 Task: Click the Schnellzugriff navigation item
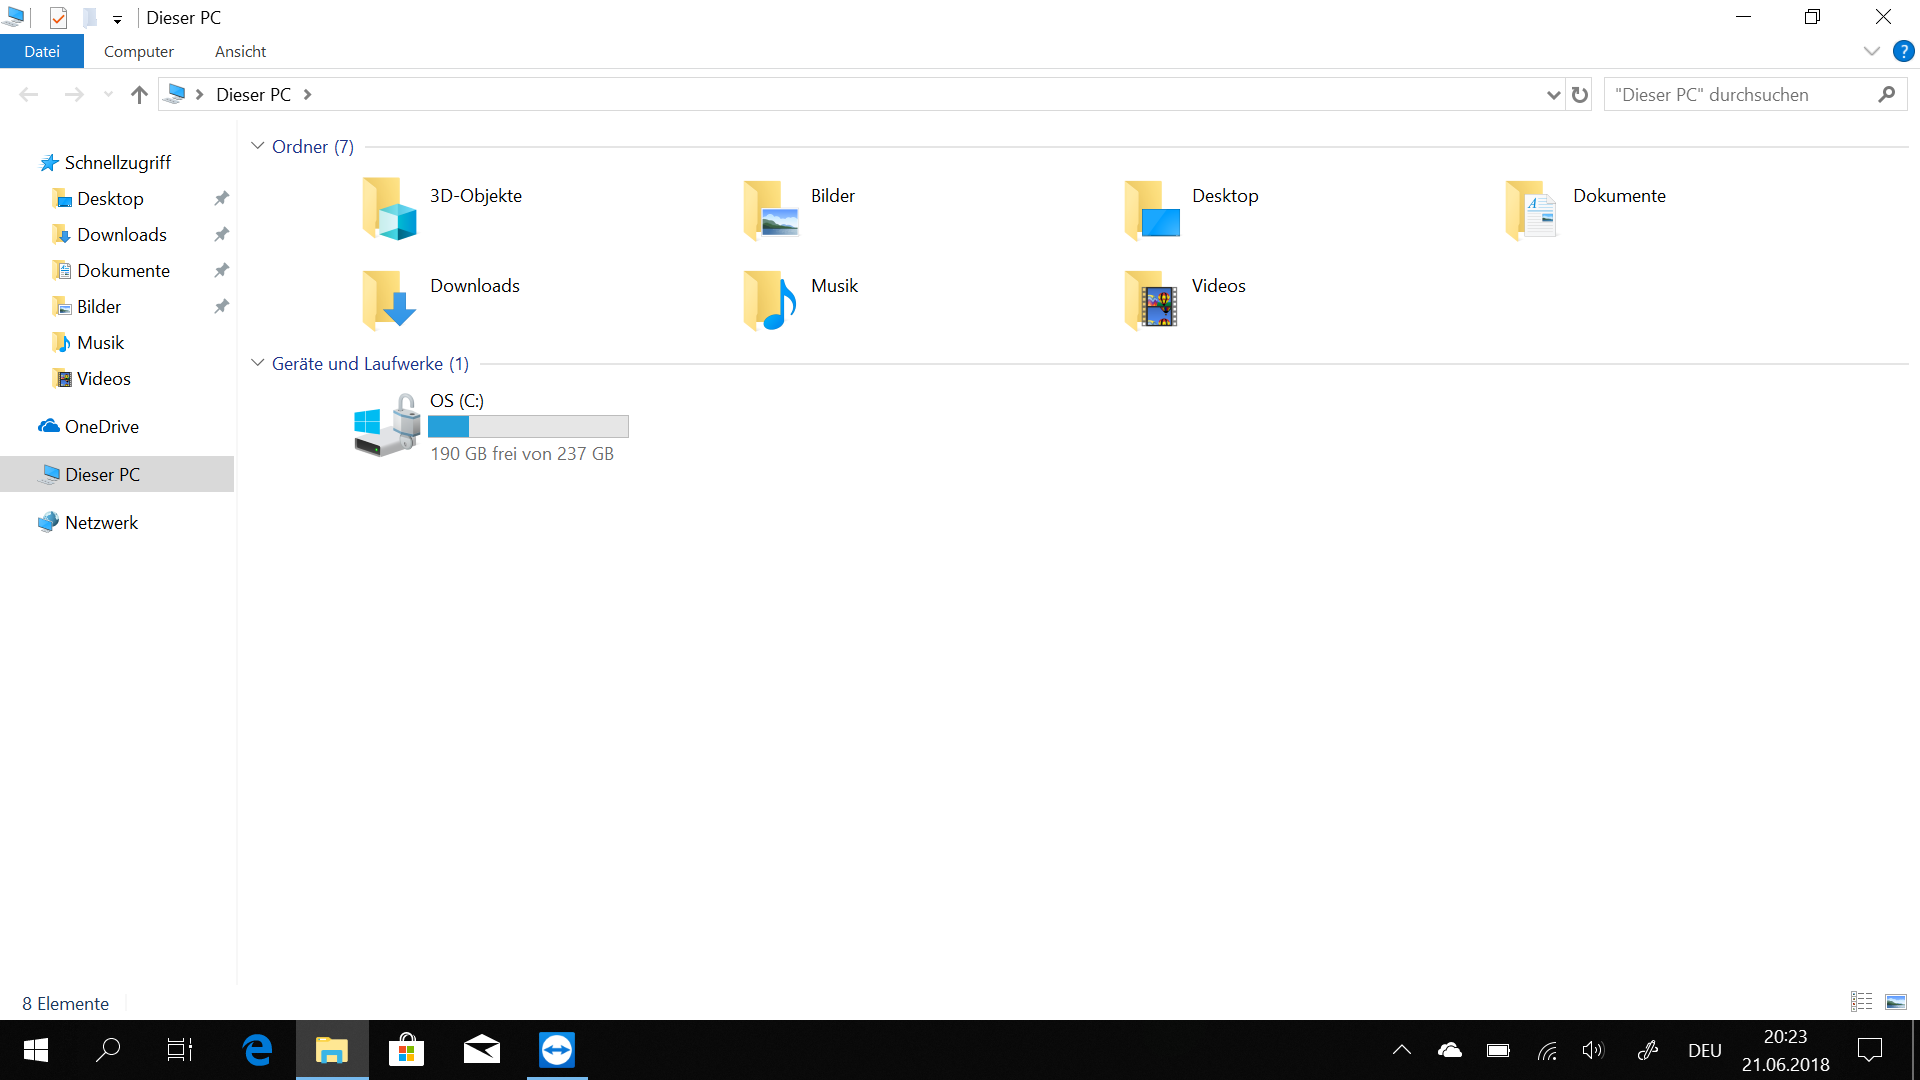click(x=115, y=161)
